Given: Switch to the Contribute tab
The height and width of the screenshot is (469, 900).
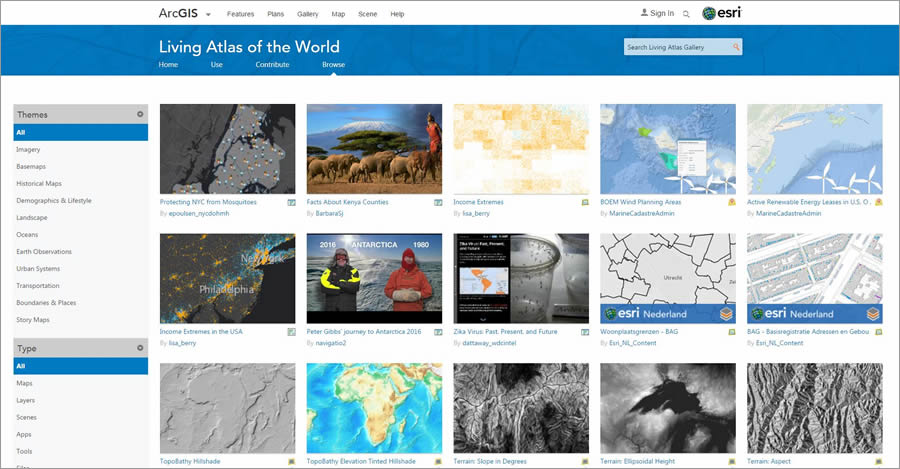Looking at the screenshot, I should tap(272, 64).
